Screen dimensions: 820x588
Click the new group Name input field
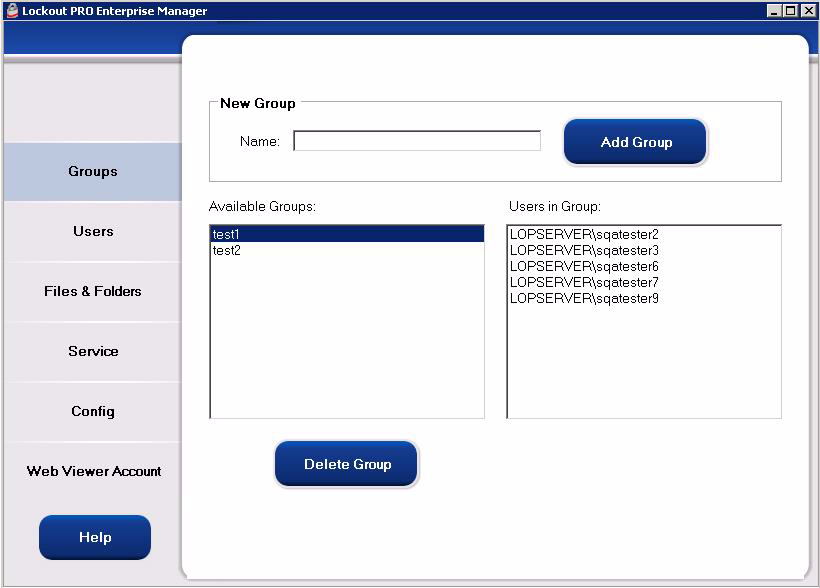416,141
